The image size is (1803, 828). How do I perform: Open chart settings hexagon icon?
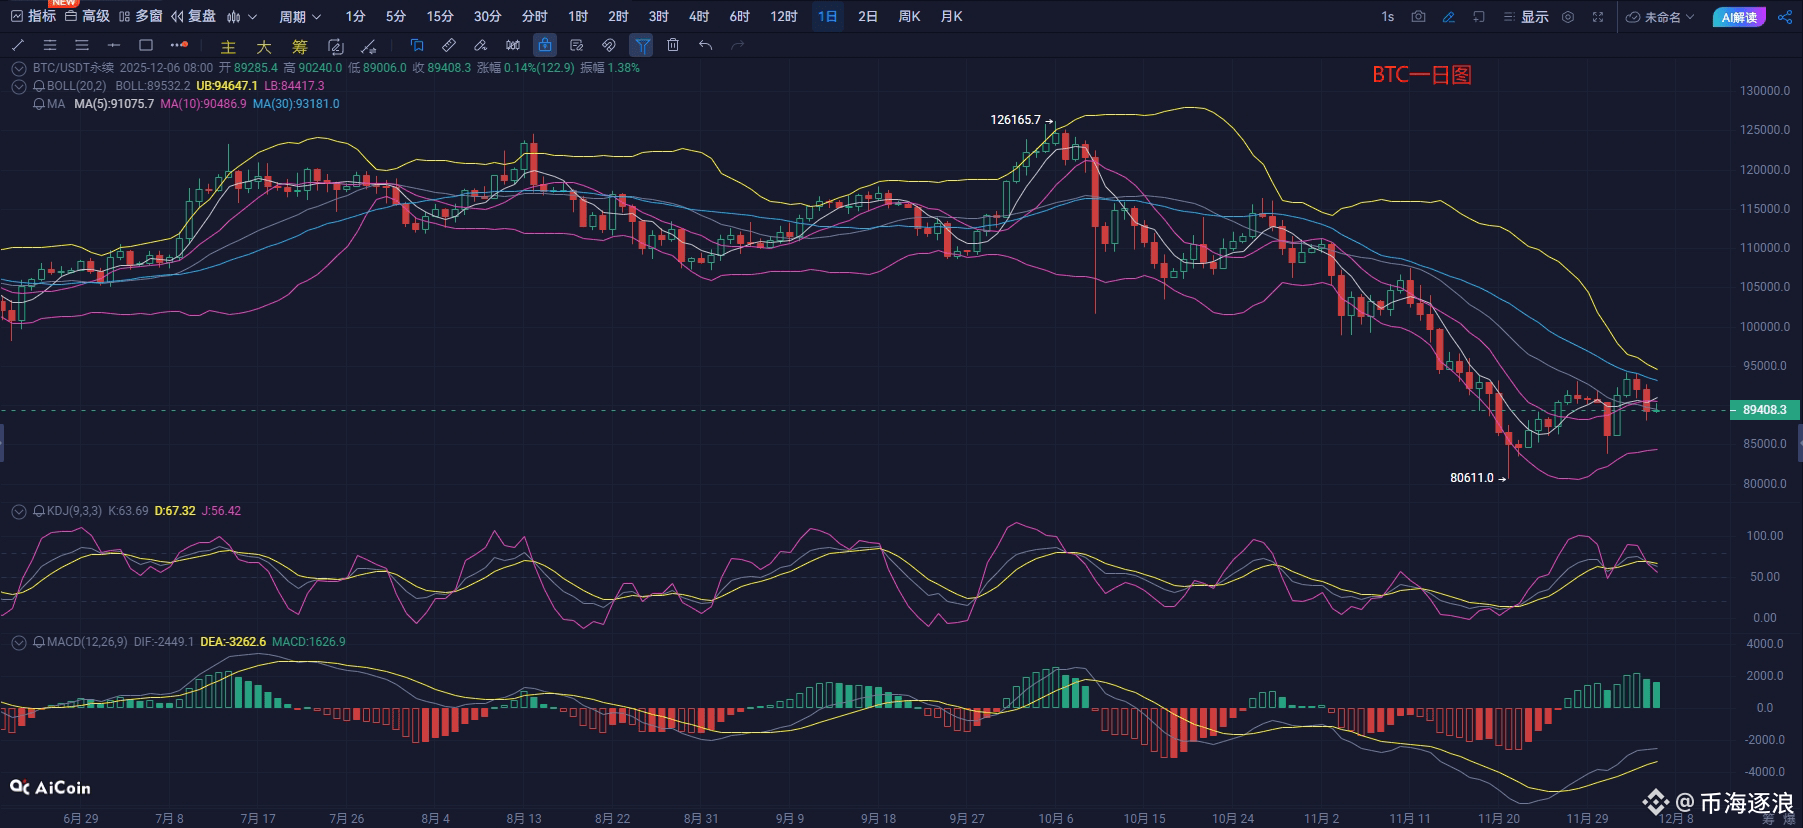coord(1568,17)
